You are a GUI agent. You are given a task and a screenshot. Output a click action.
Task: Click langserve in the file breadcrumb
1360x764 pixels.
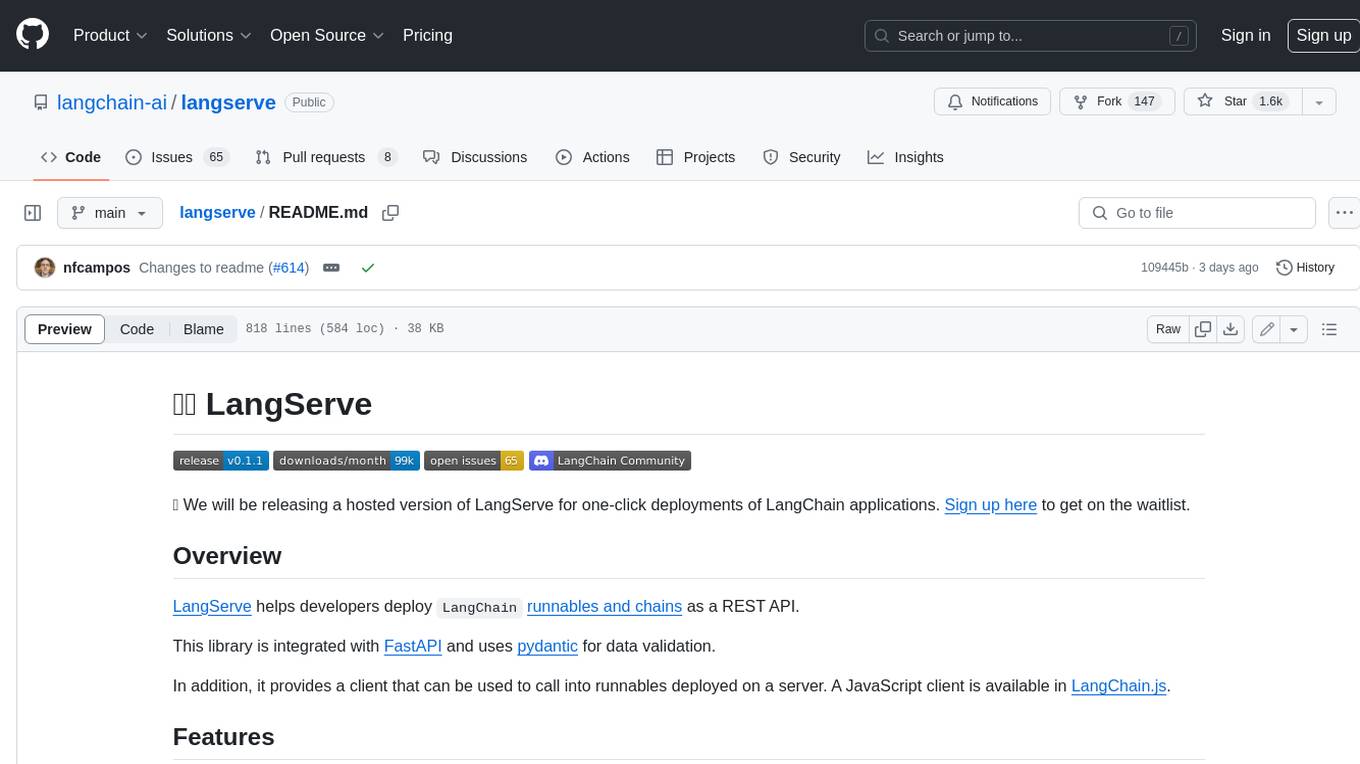coord(217,212)
